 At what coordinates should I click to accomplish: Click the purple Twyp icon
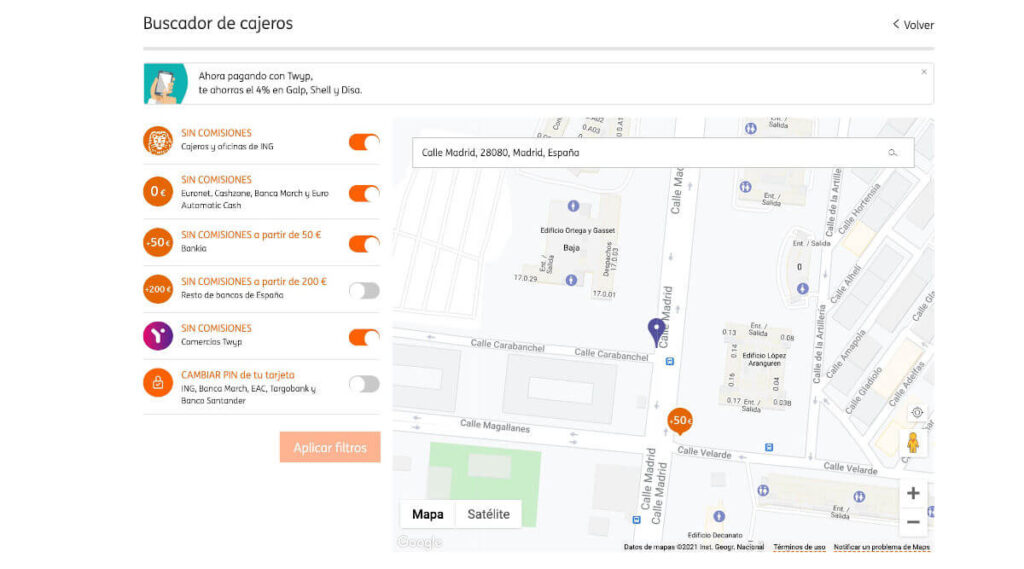[x=158, y=336]
